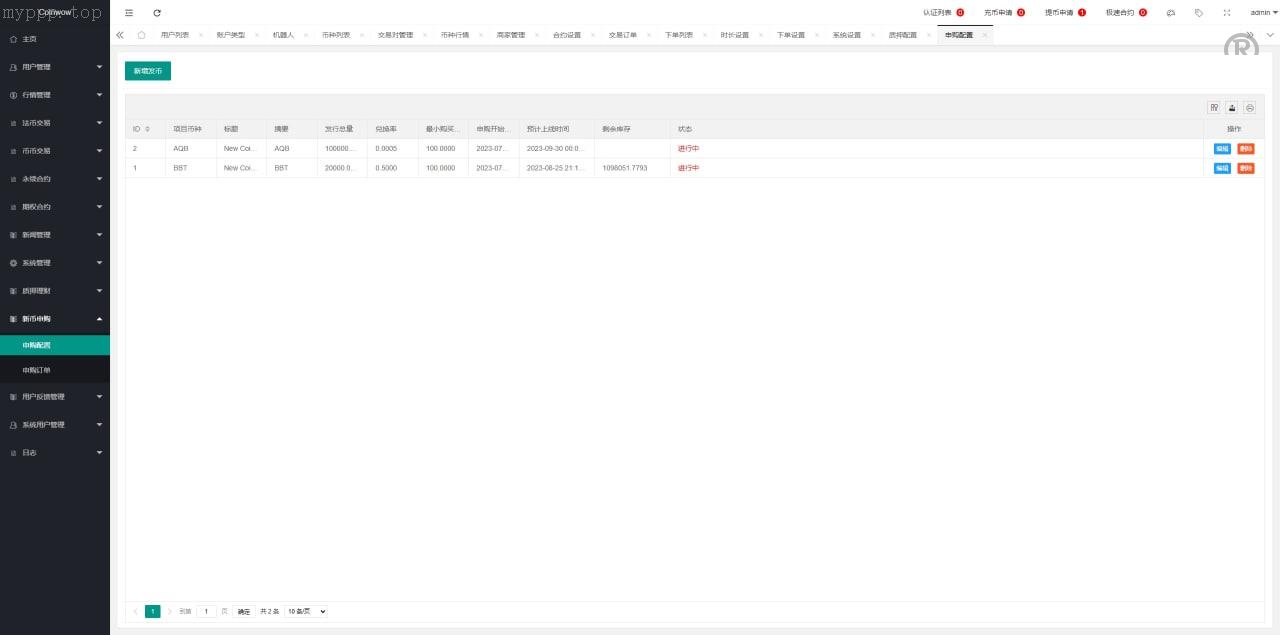Click 删除 button for the BBT row
1280x635 pixels.
point(1245,168)
